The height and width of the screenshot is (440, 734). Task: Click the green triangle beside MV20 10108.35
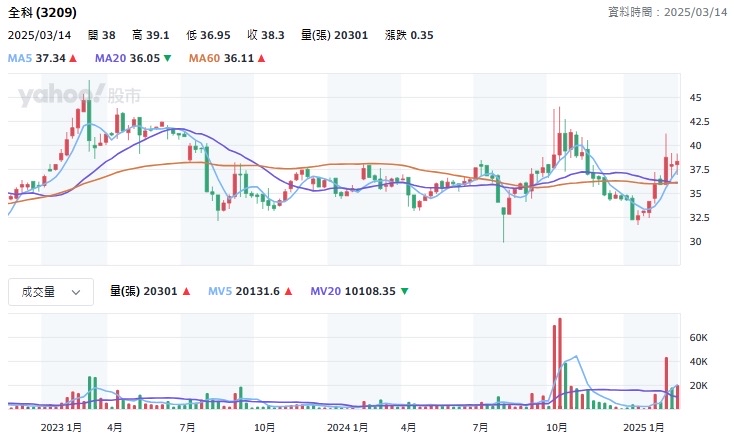(x=404, y=292)
